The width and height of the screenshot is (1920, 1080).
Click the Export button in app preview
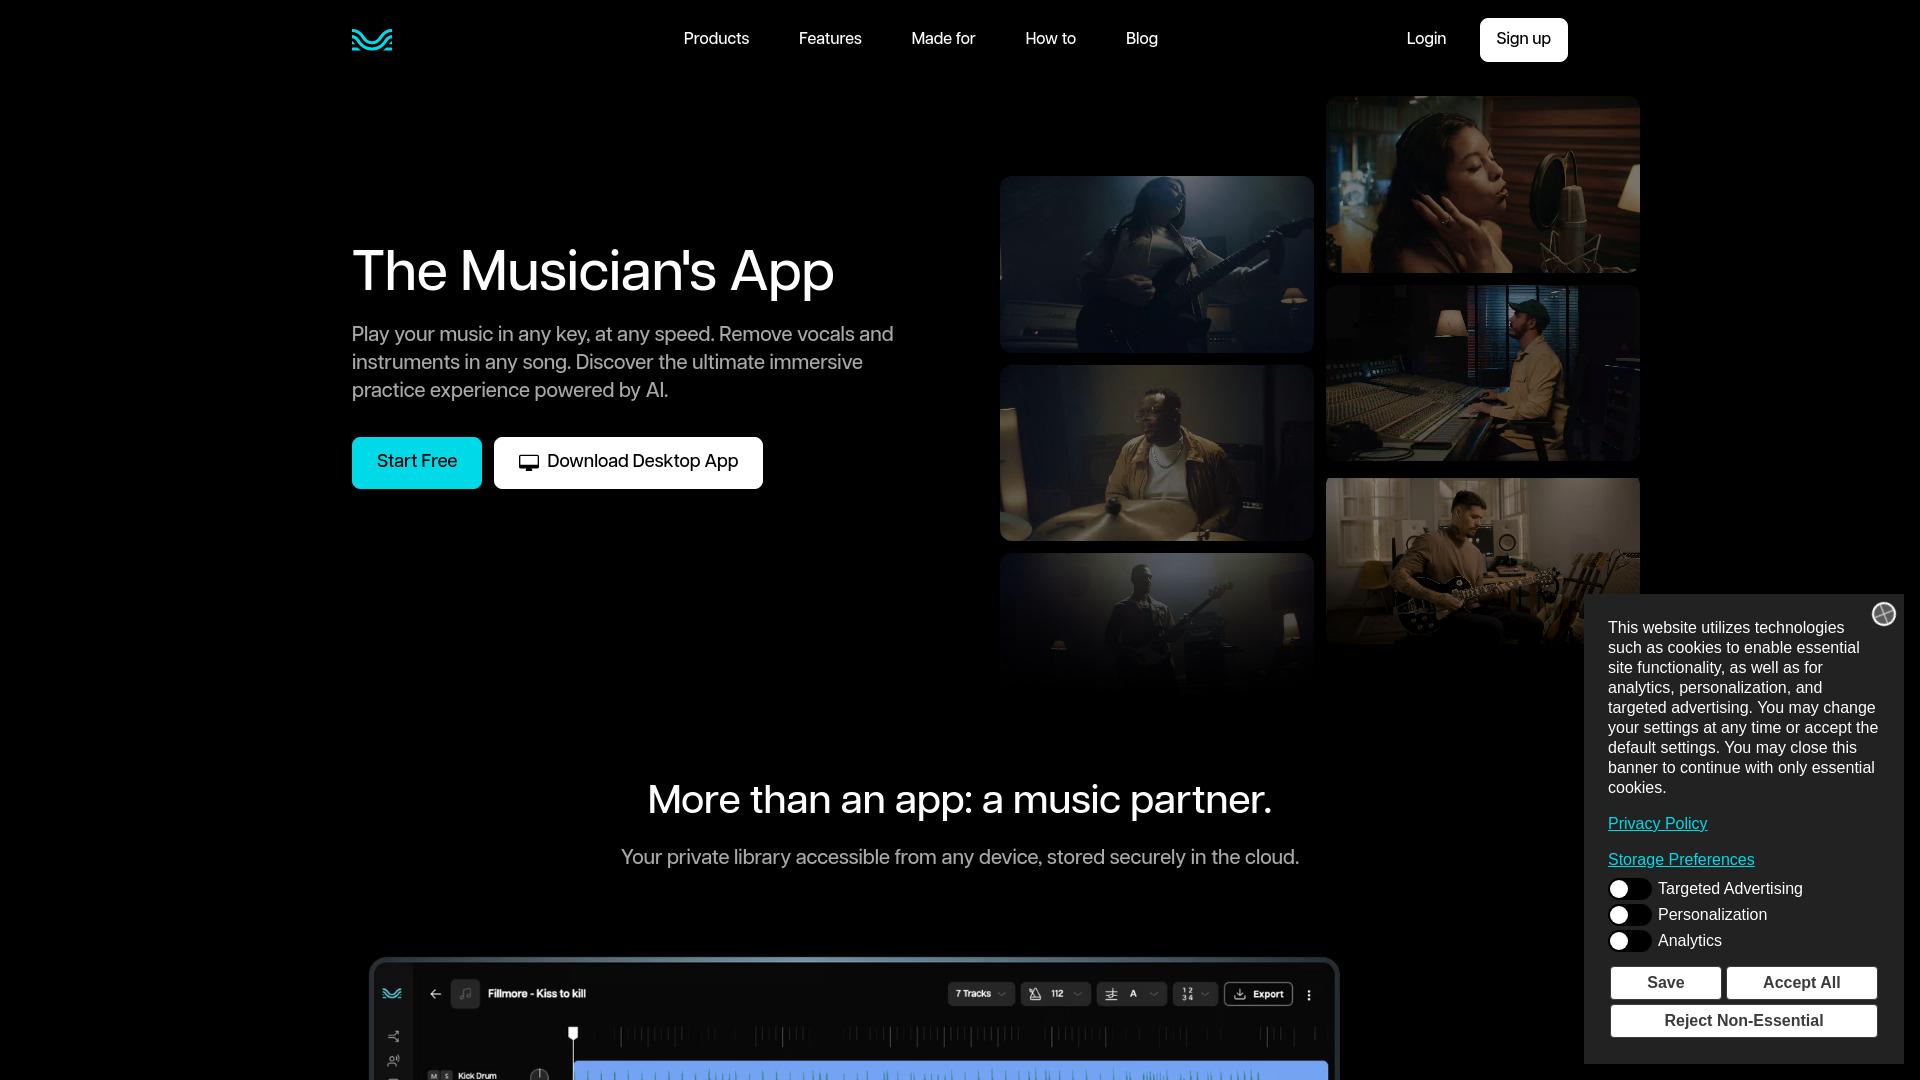coord(1258,994)
